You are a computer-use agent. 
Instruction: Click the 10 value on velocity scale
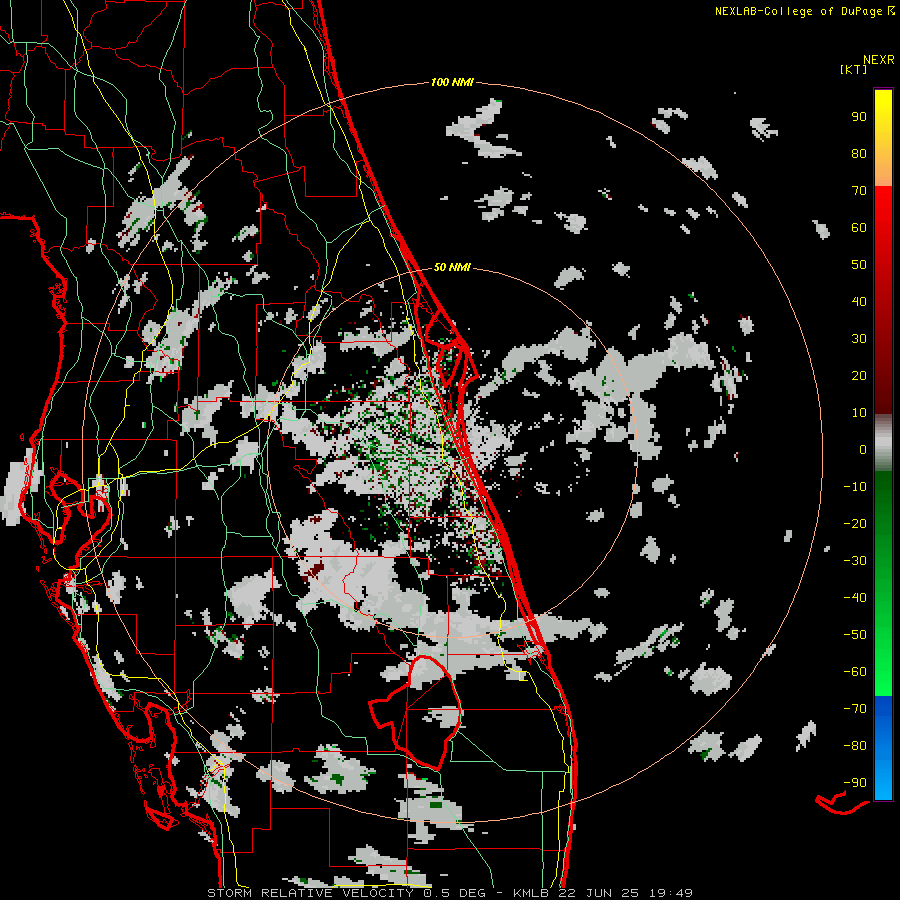click(859, 413)
